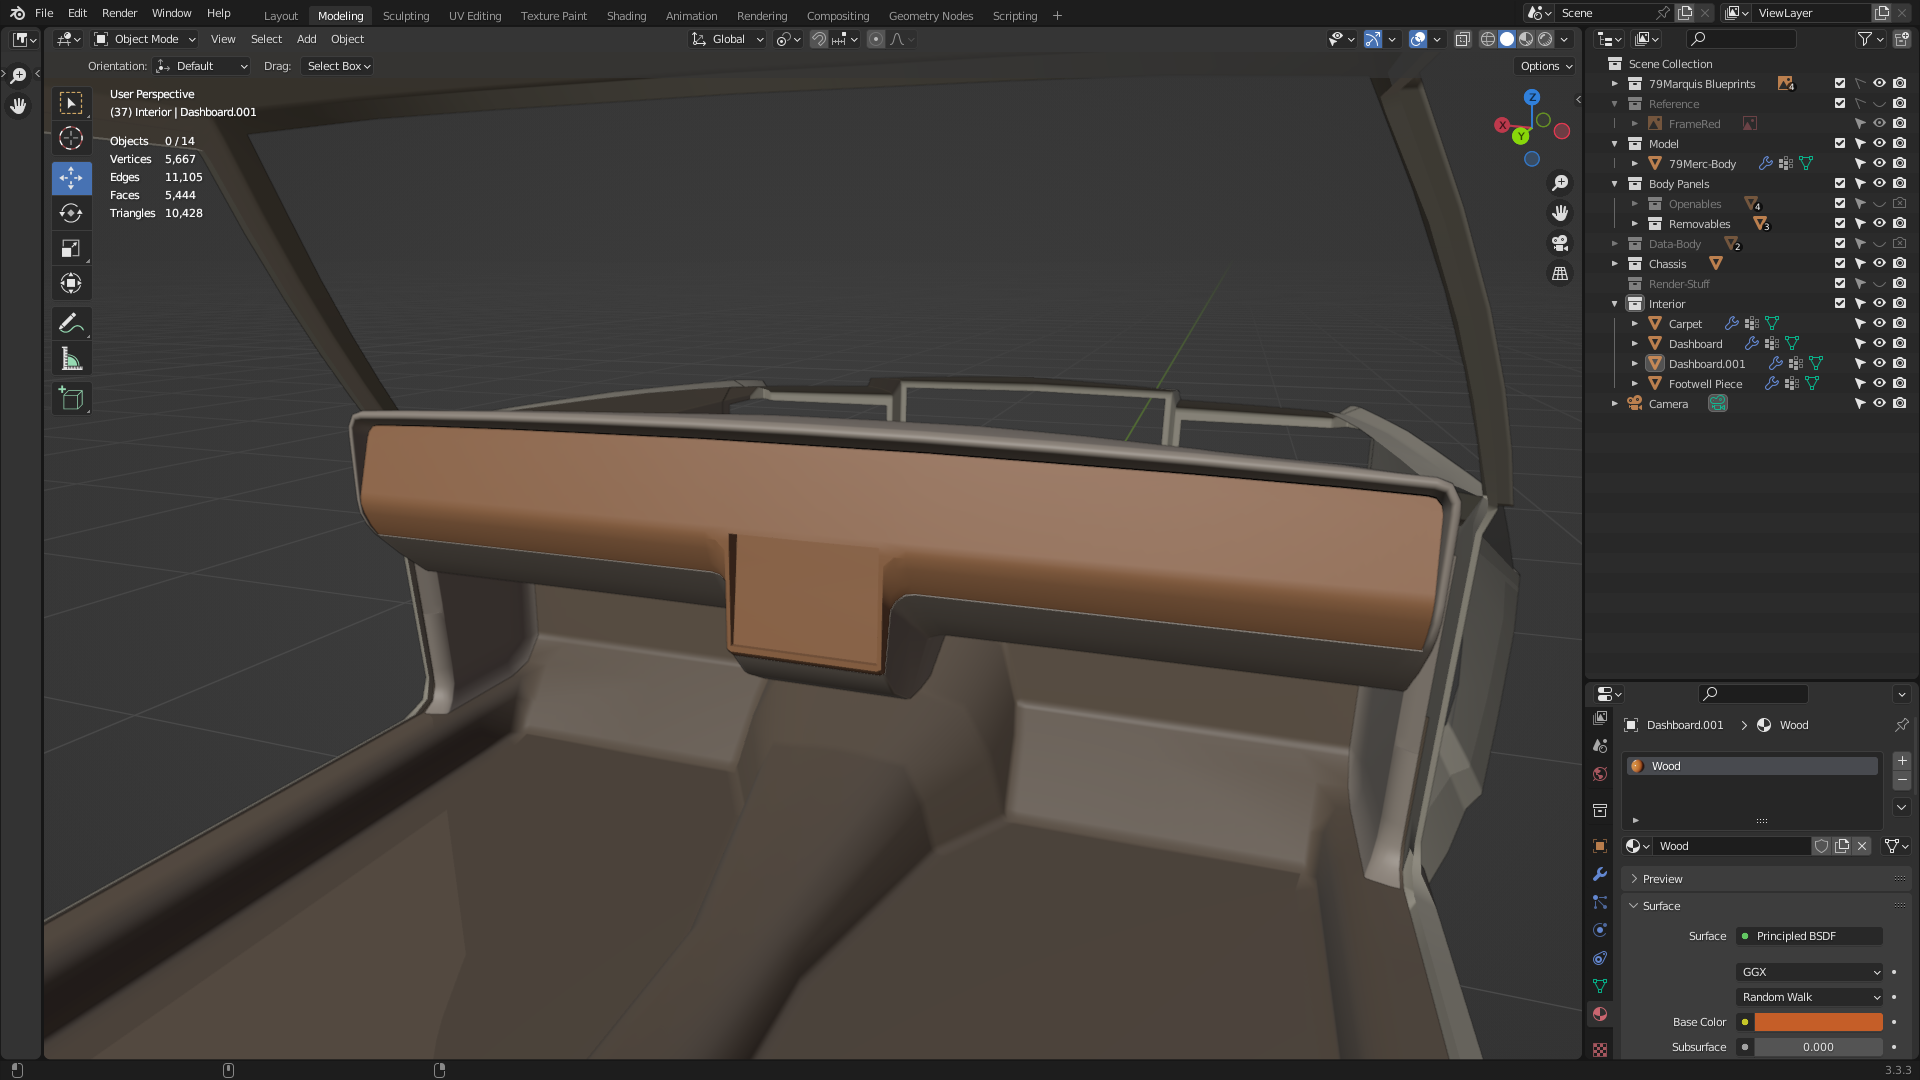The width and height of the screenshot is (1920, 1080).
Task: Switch to the Sculpting workspace tab
Action: click(x=405, y=16)
